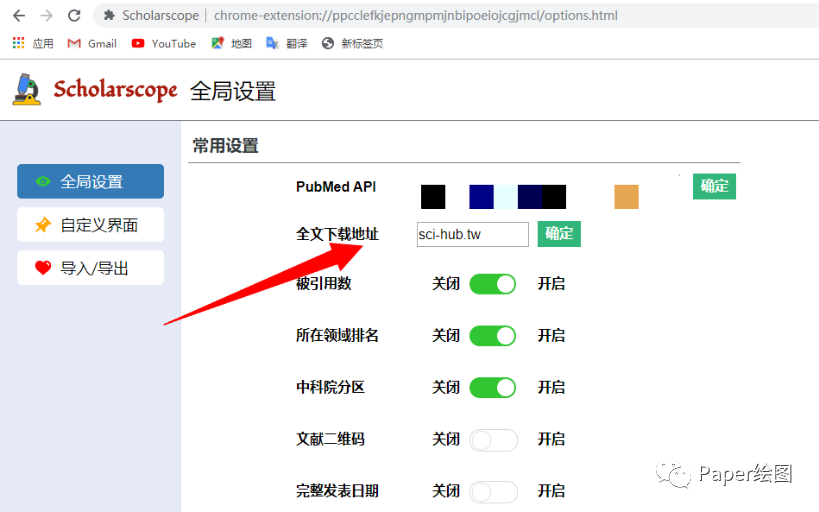Click 开启 label next to 被引用数
The width and height of the screenshot is (819, 512).
pos(552,284)
